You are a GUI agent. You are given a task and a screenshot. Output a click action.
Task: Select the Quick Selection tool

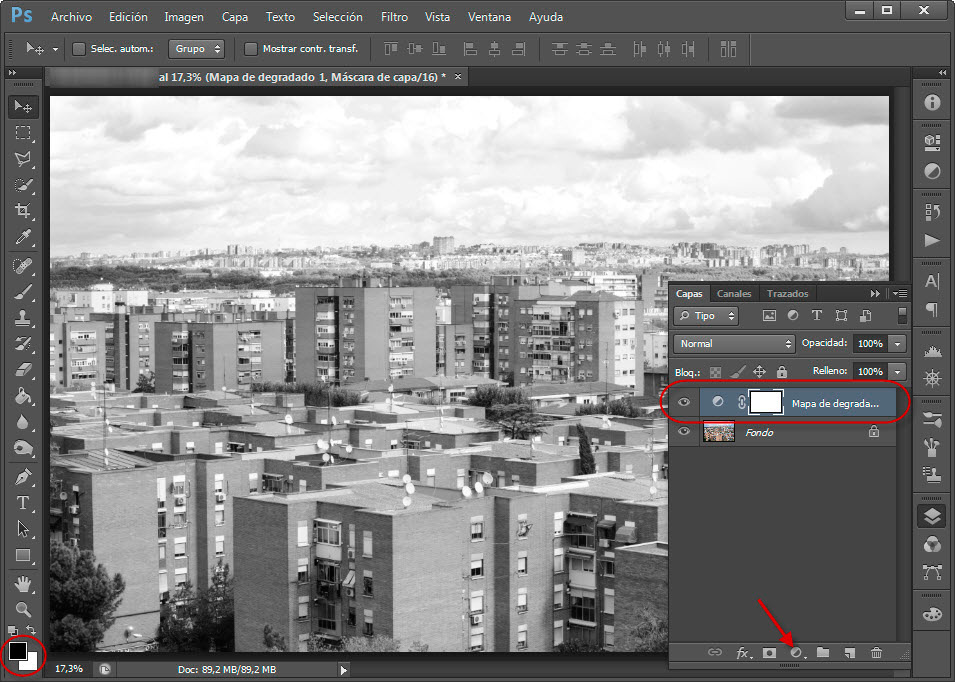(x=23, y=185)
